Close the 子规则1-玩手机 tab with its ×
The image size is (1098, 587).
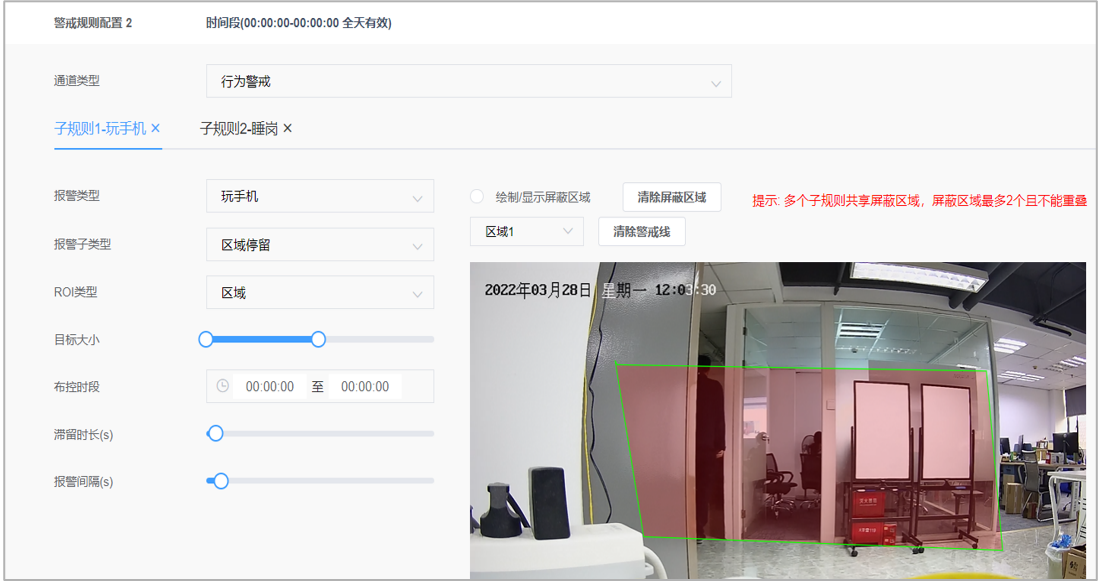coord(155,129)
